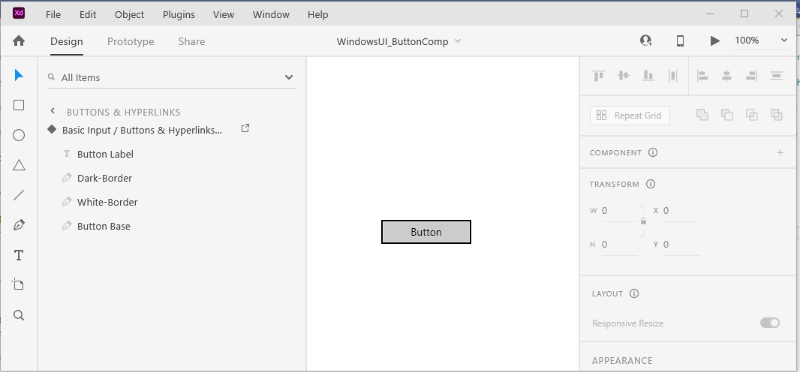Click the Y position input field

click(x=681, y=244)
